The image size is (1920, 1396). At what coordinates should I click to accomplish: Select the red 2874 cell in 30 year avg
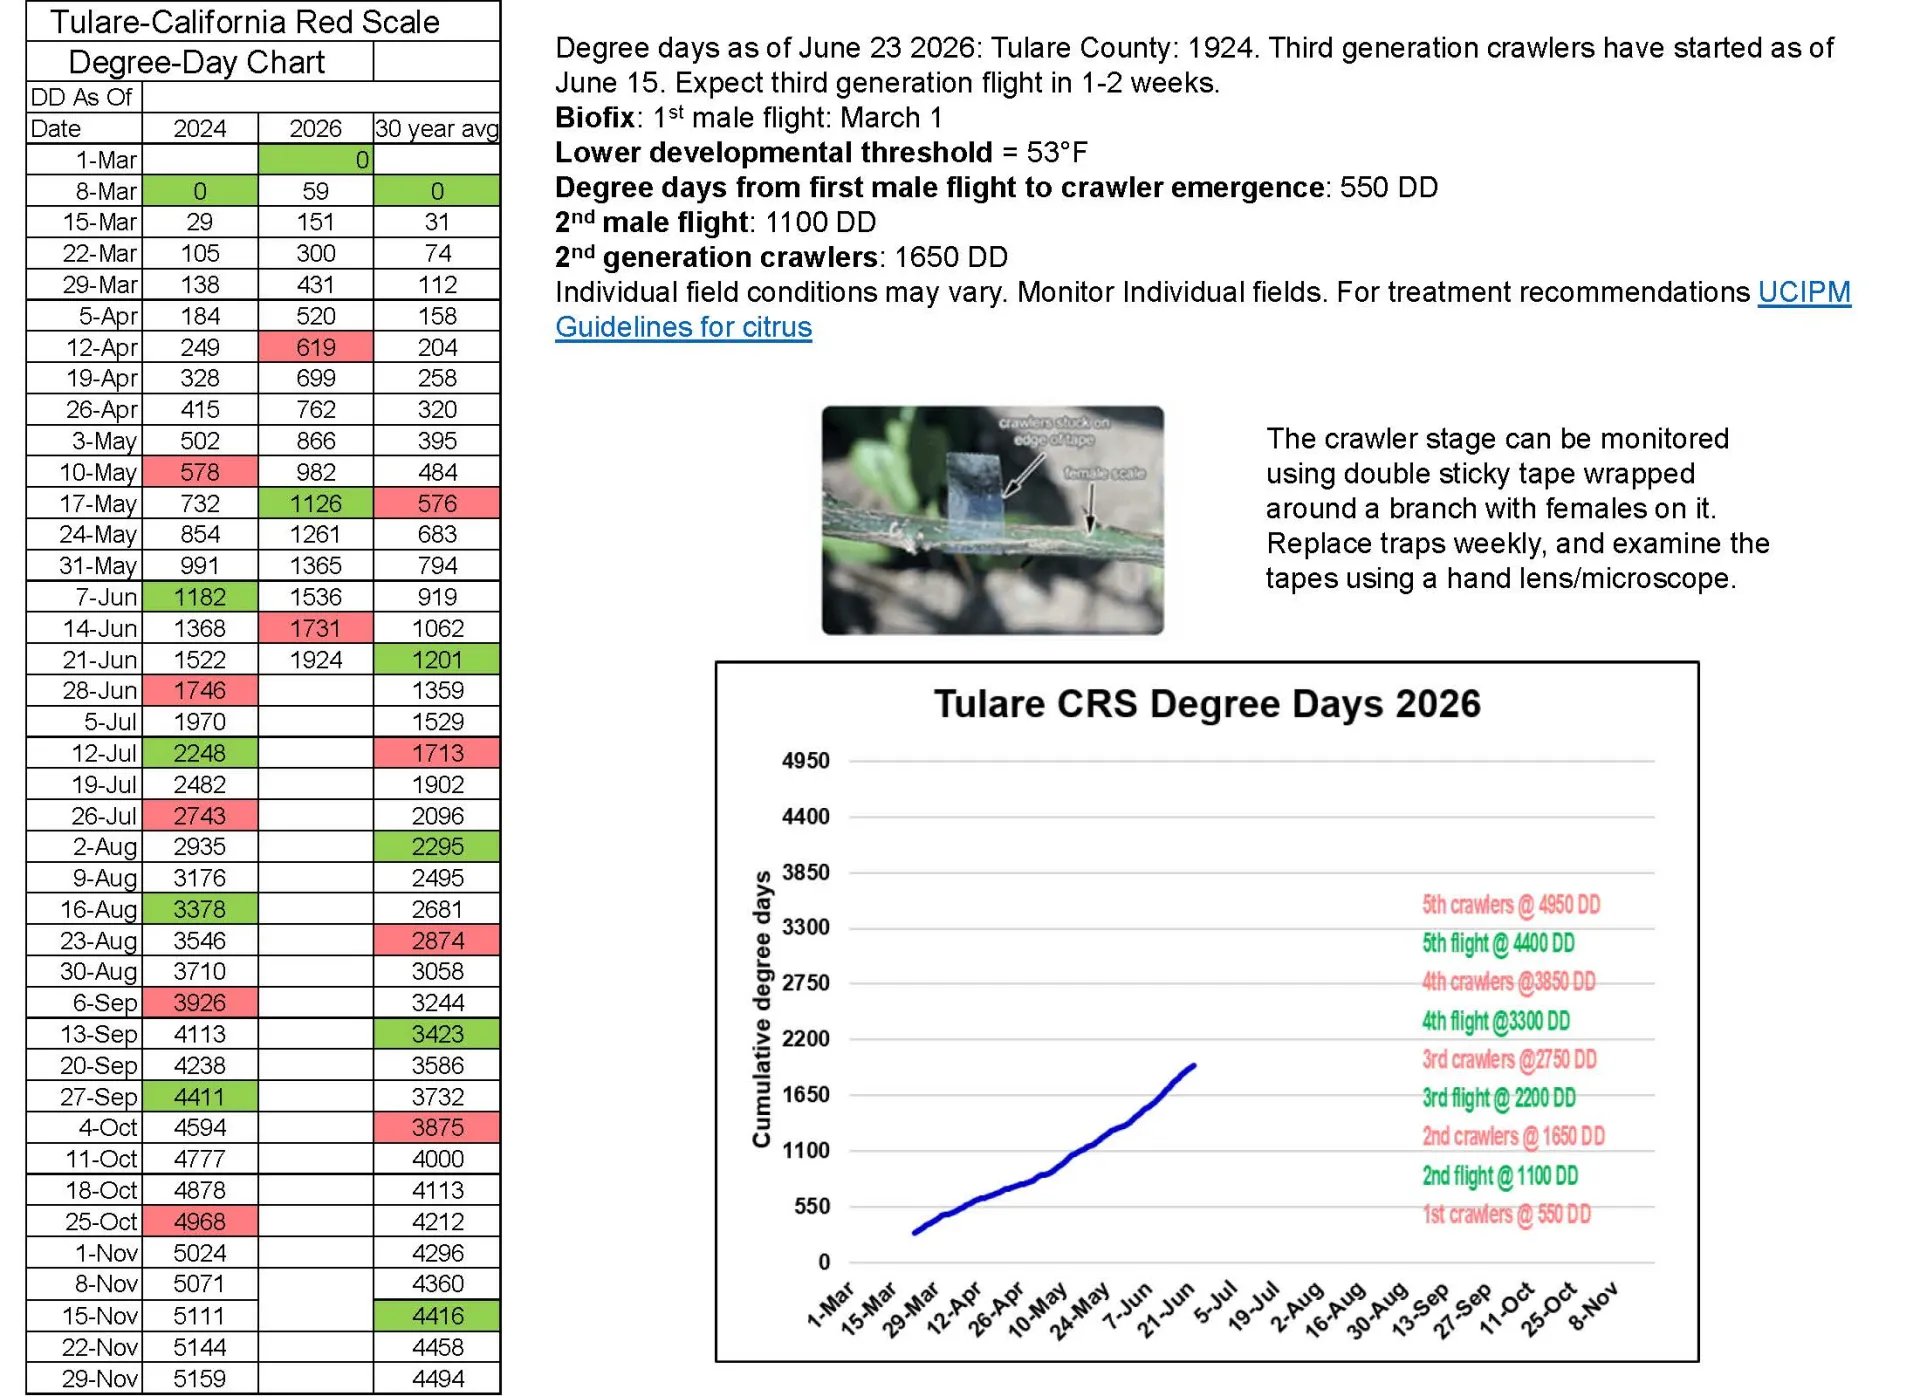click(x=437, y=940)
